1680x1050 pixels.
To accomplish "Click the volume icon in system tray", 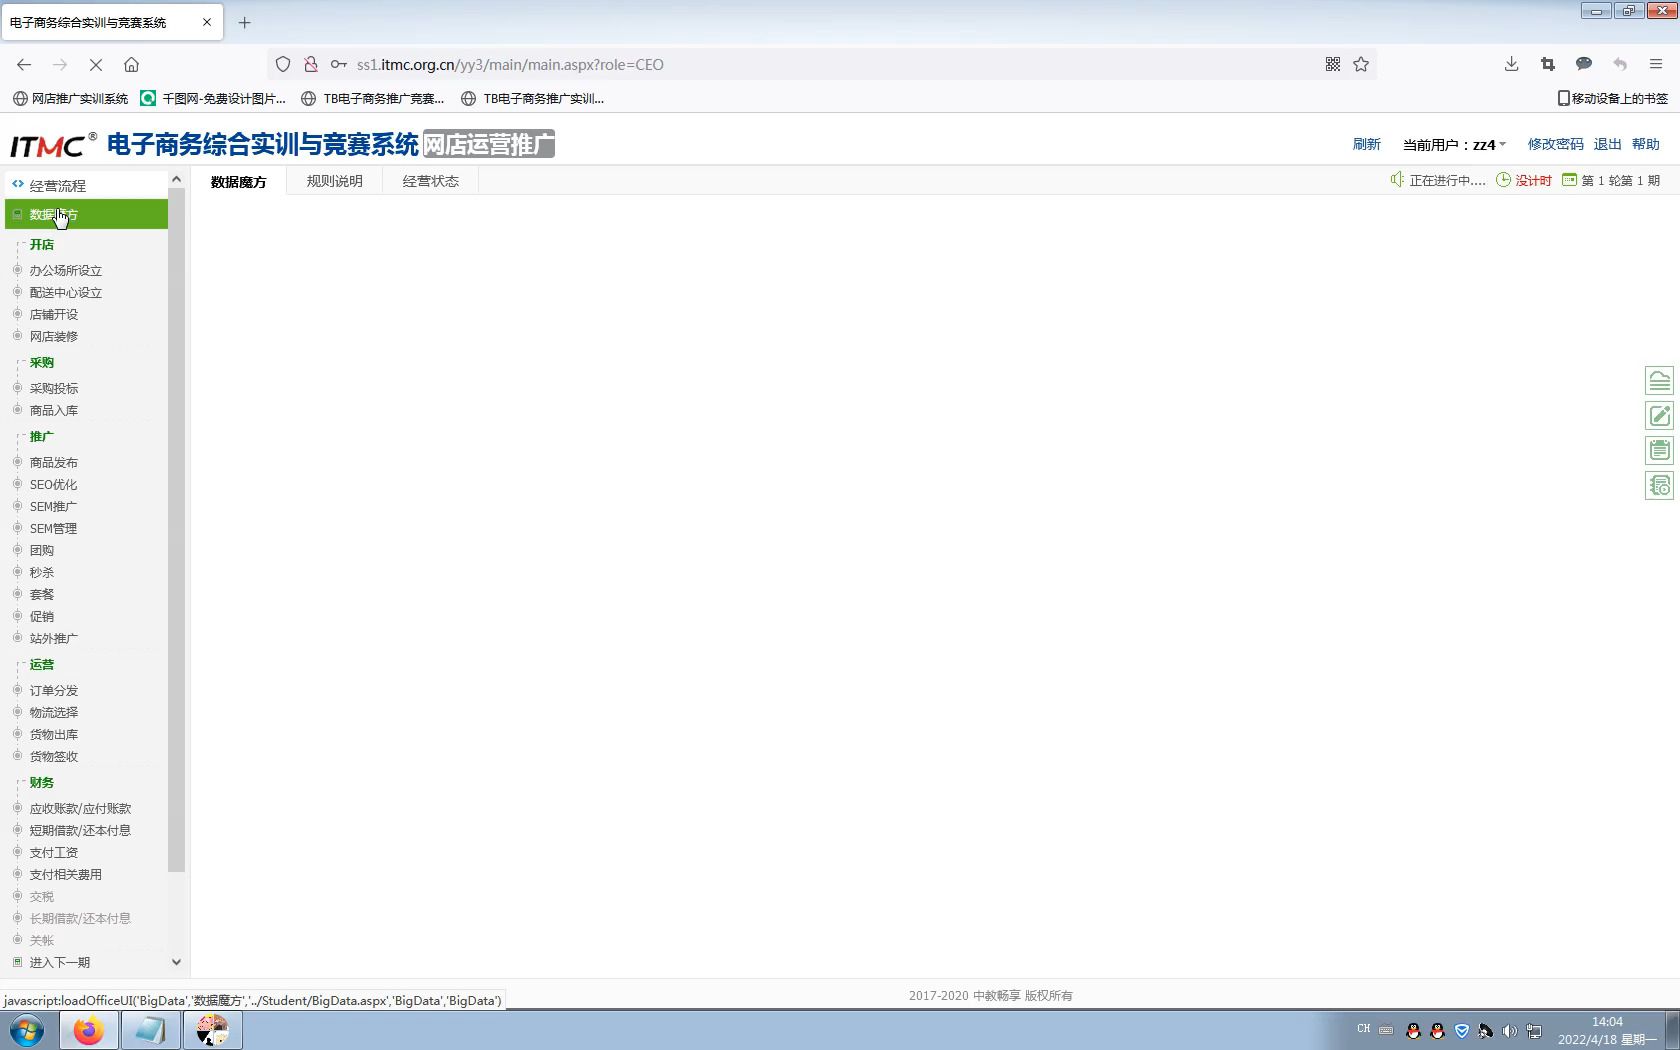I will pyautogui.click(x=1510, y=1031).
